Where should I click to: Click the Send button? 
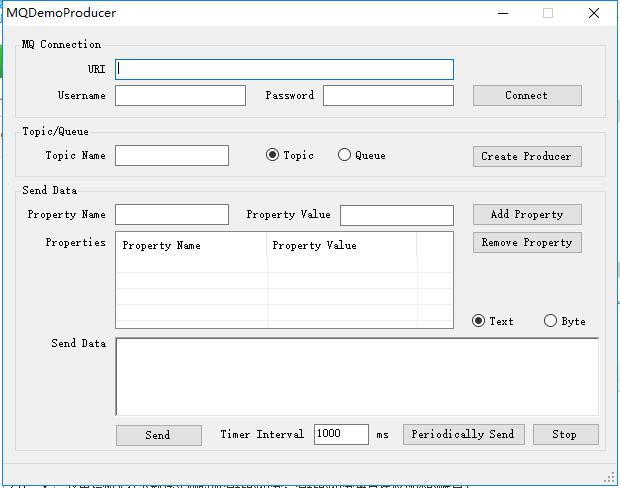click(159, 435)
